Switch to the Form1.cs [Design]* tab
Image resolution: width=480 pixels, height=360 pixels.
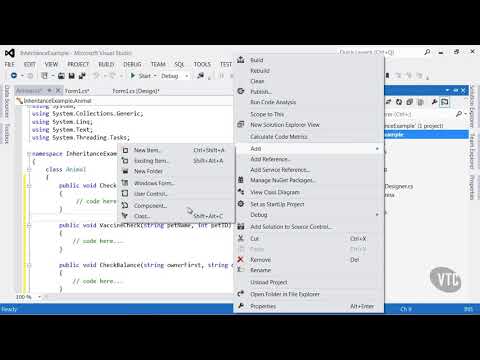click(x=136, y=91)
